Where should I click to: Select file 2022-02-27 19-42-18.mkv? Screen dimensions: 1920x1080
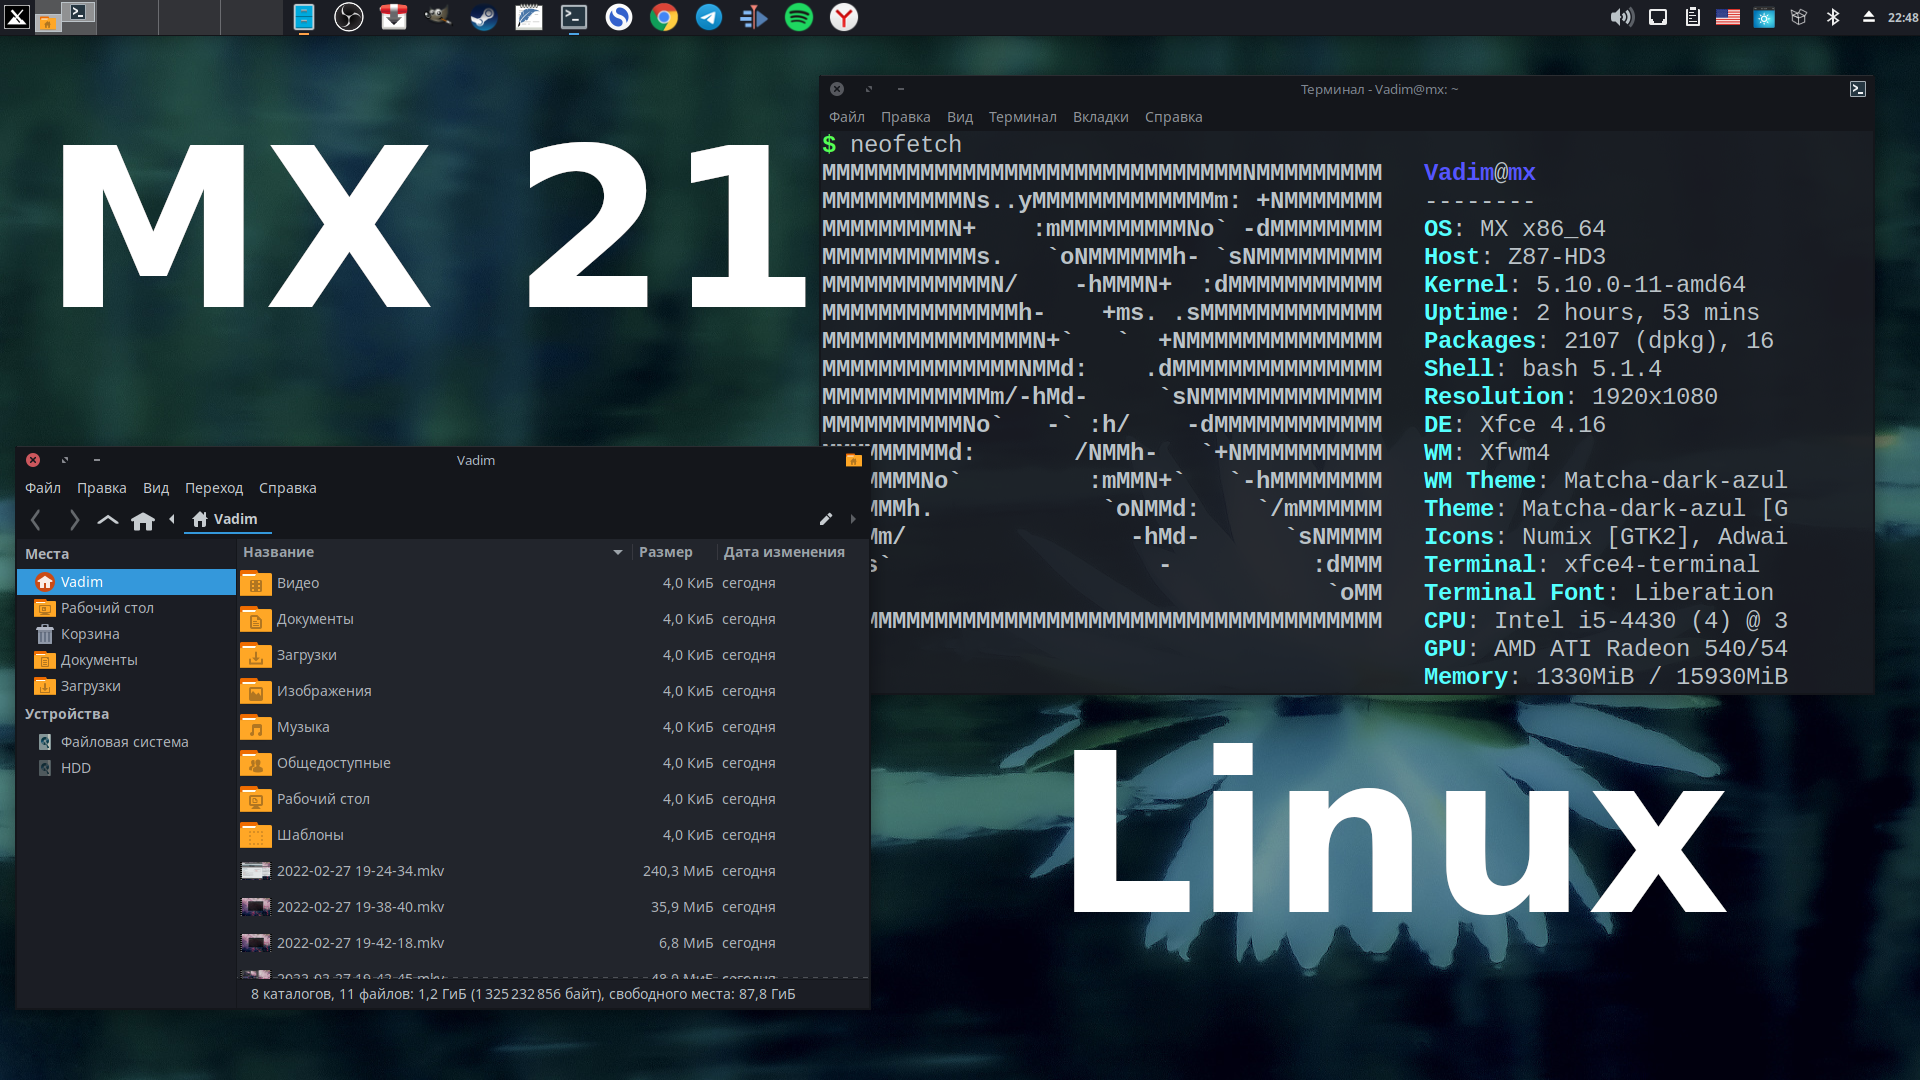click(x=553, y=943)
